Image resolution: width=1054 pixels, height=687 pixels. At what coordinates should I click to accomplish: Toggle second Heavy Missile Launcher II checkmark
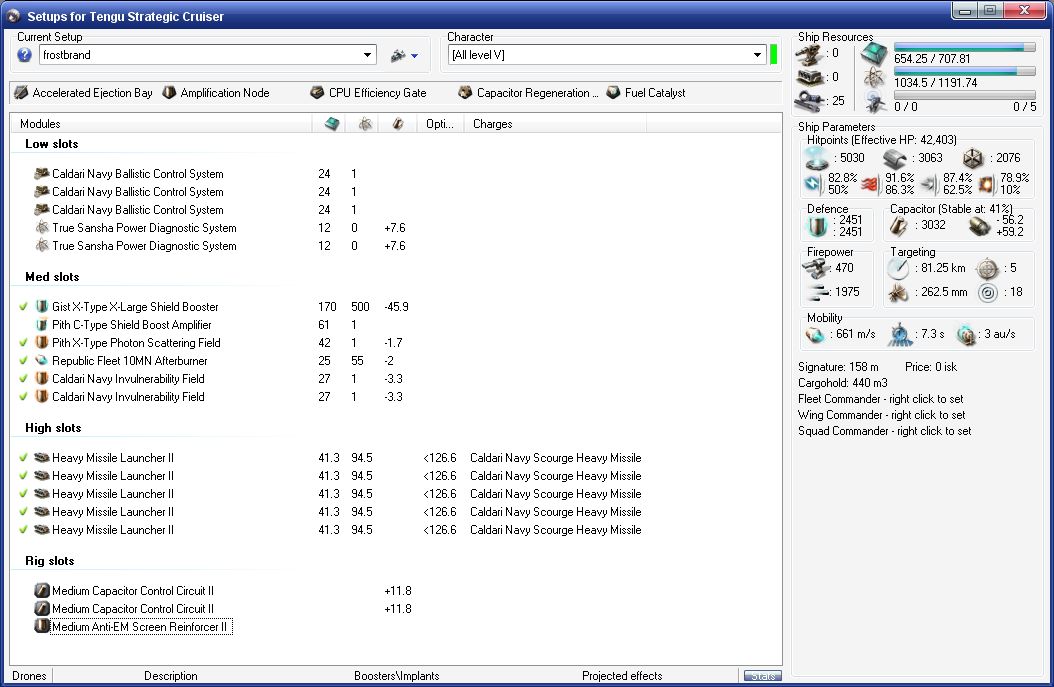point(24,476)
